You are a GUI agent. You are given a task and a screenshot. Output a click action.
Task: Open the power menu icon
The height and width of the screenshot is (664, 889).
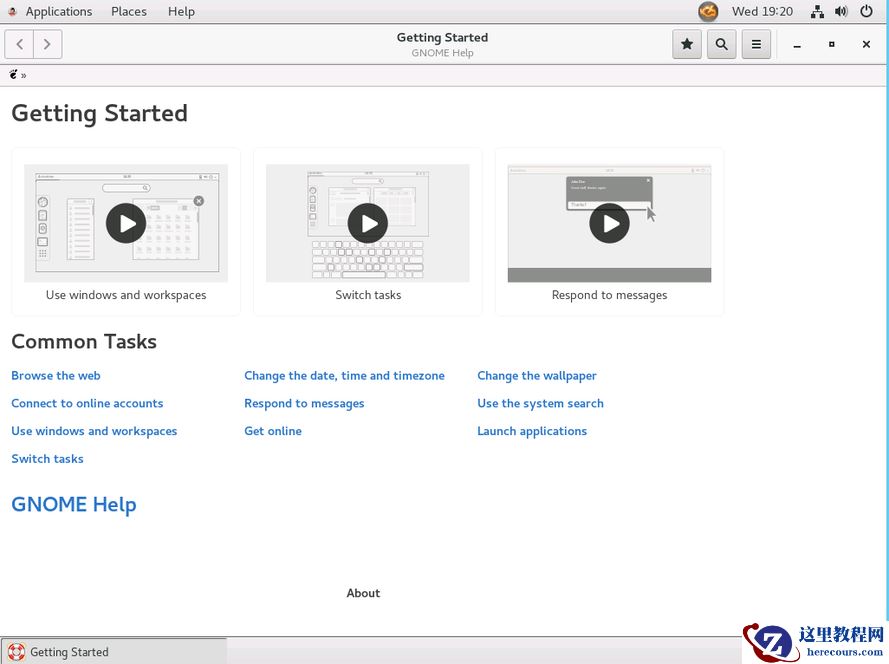[x=866, y=12]
